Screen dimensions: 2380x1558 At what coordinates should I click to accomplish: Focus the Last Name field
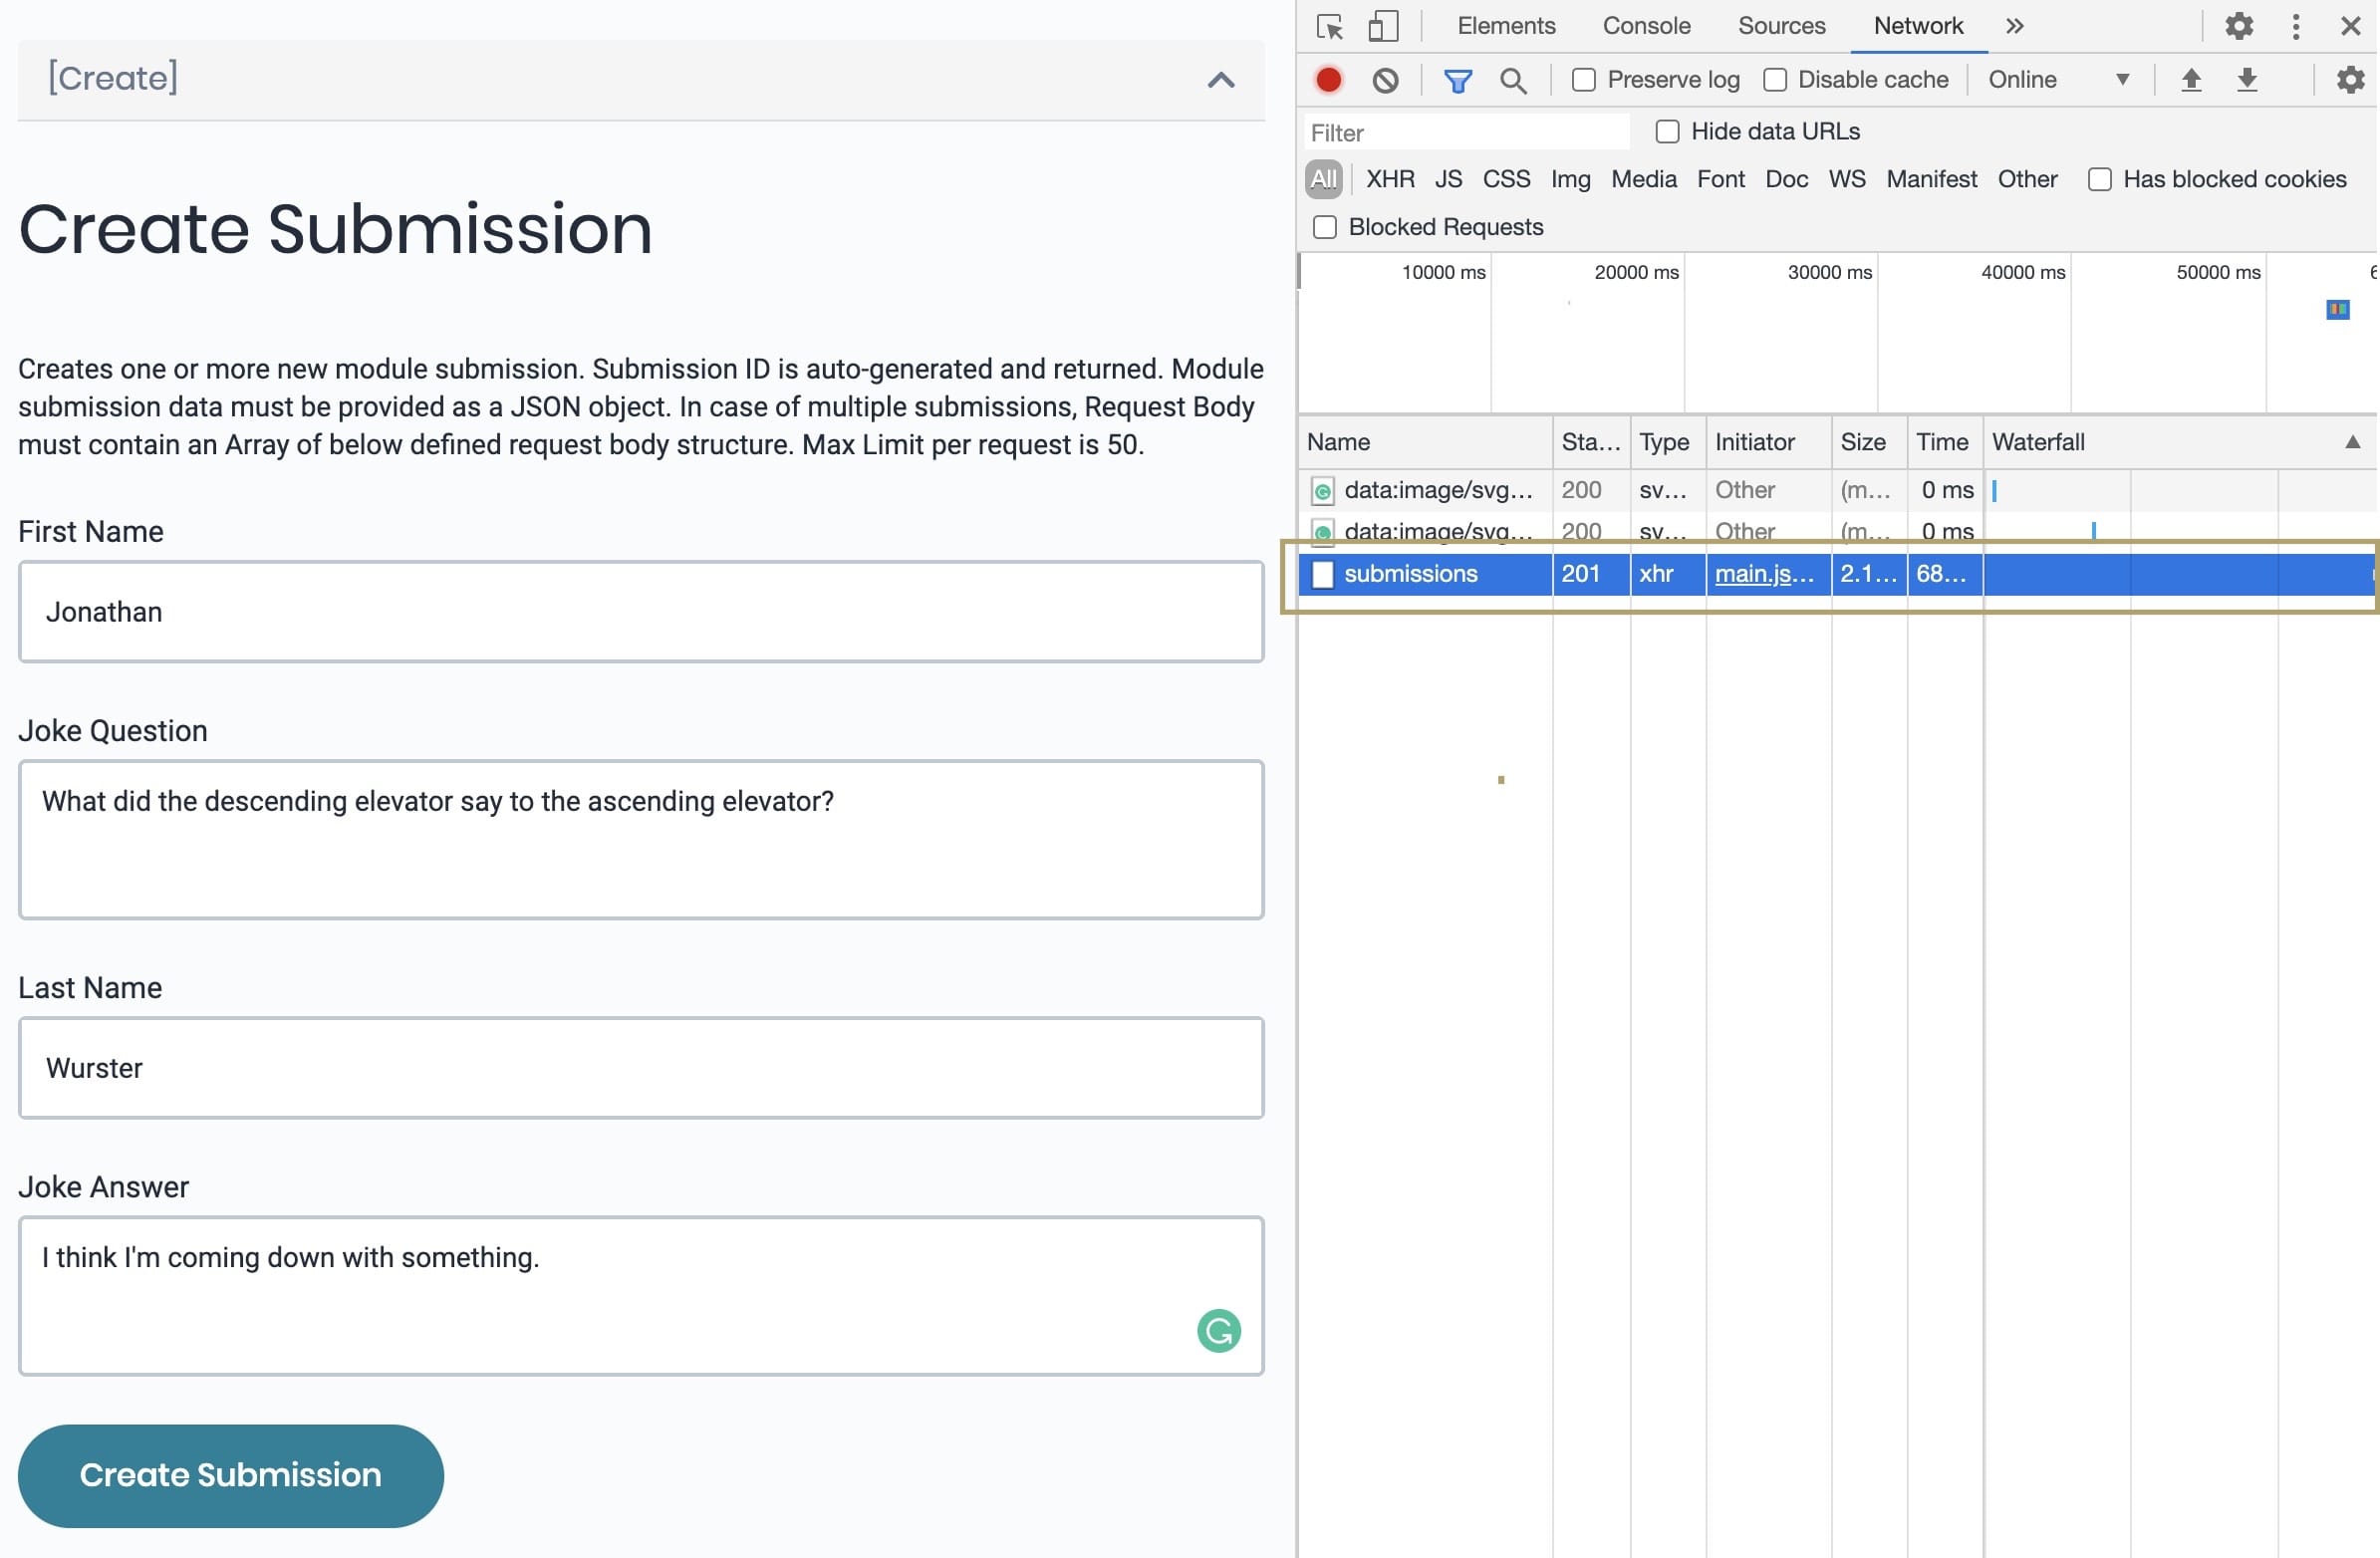point(641,1067)
